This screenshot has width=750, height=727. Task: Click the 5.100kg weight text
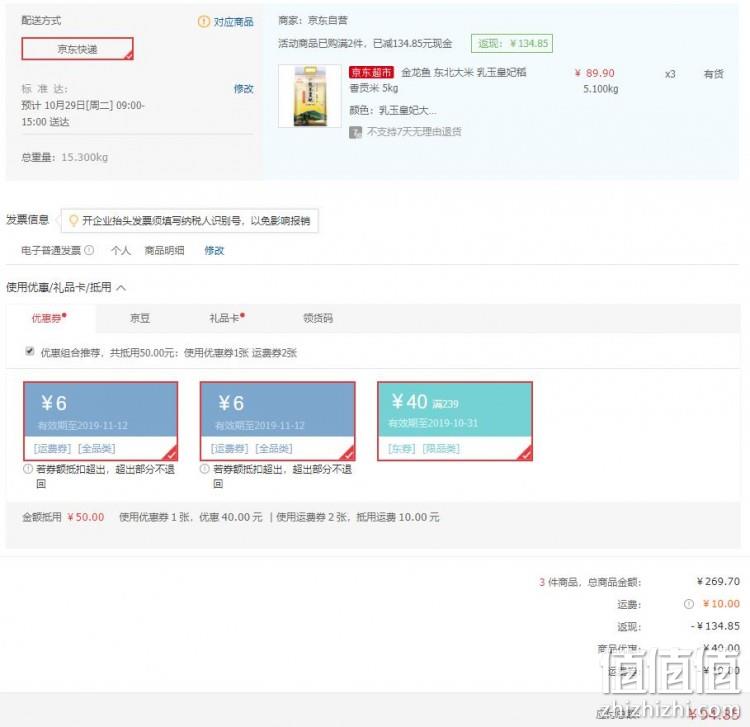click(601, 89)
